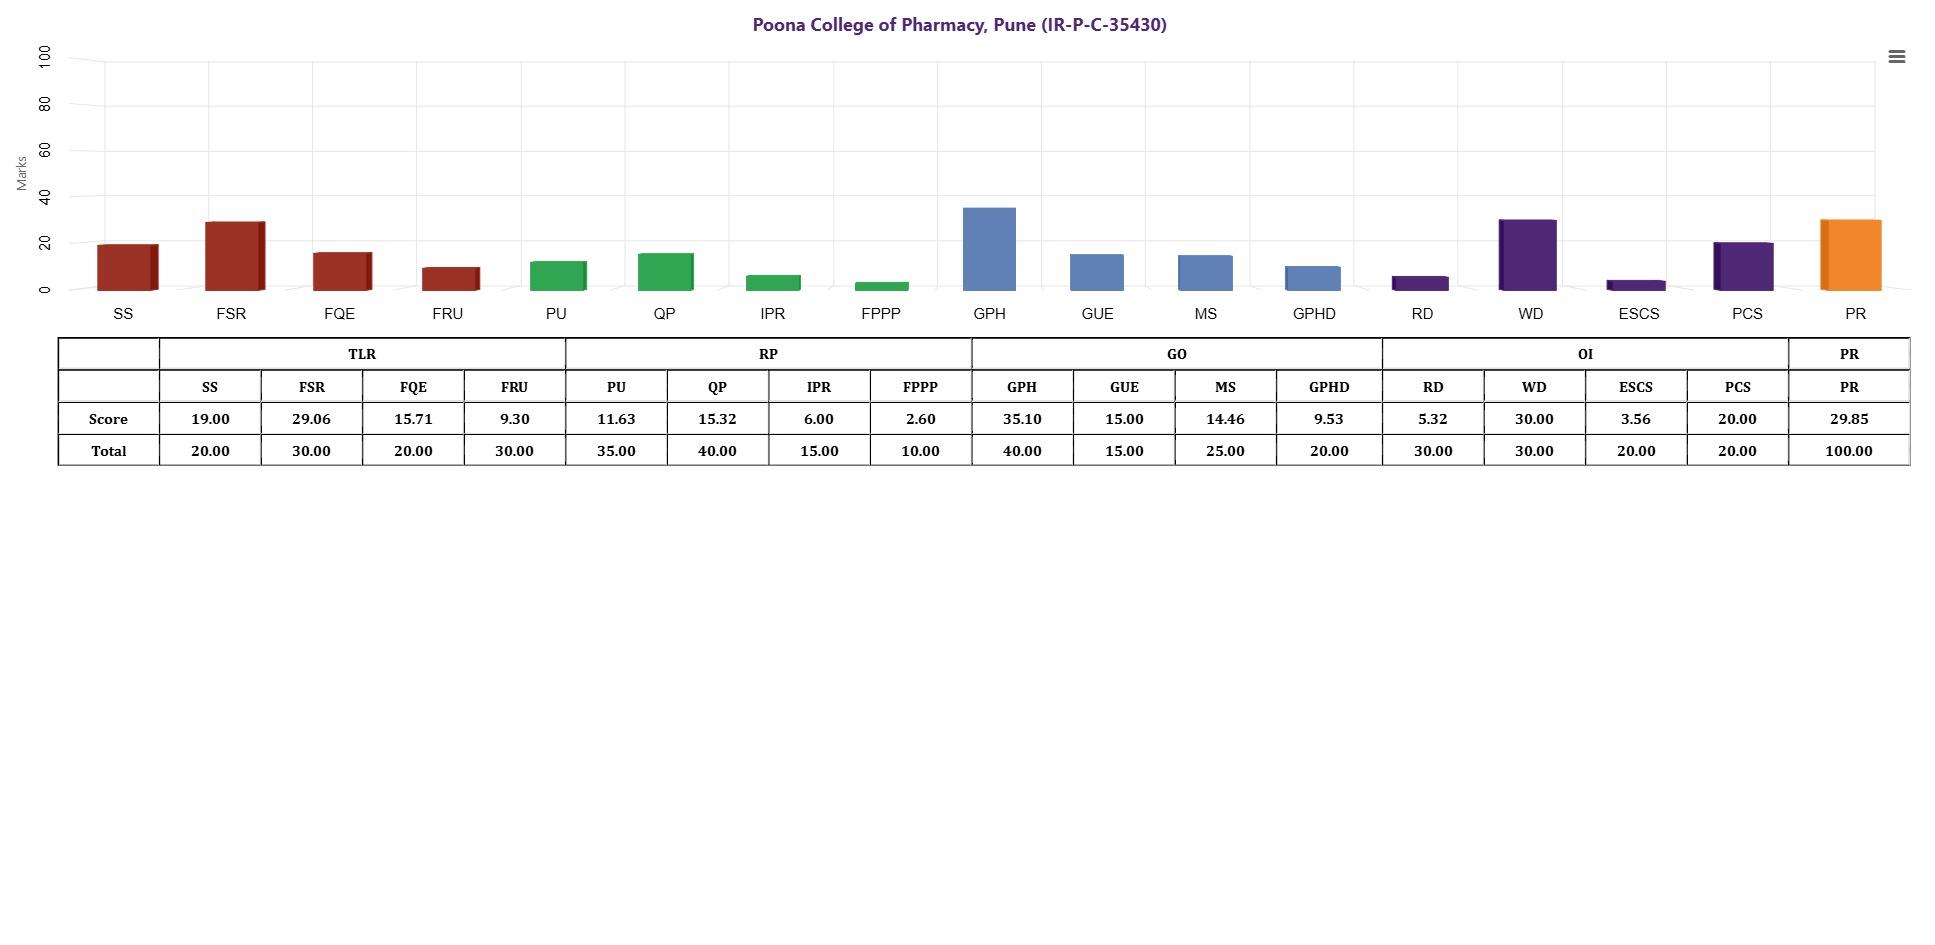Click the RD score cell 5.32
The width and height of the screenshot is (1935, 945).
(1433, 419)
